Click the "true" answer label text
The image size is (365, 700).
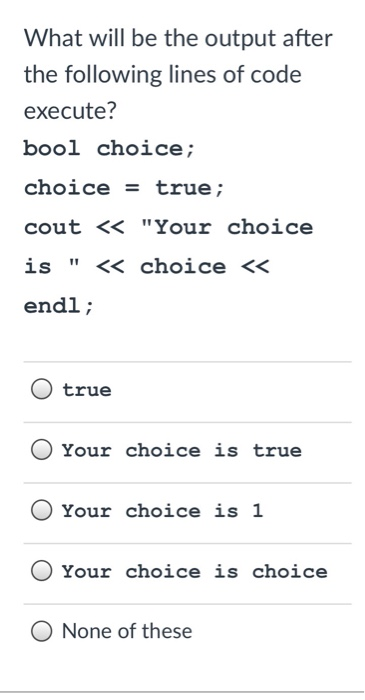tap(87, 390)
